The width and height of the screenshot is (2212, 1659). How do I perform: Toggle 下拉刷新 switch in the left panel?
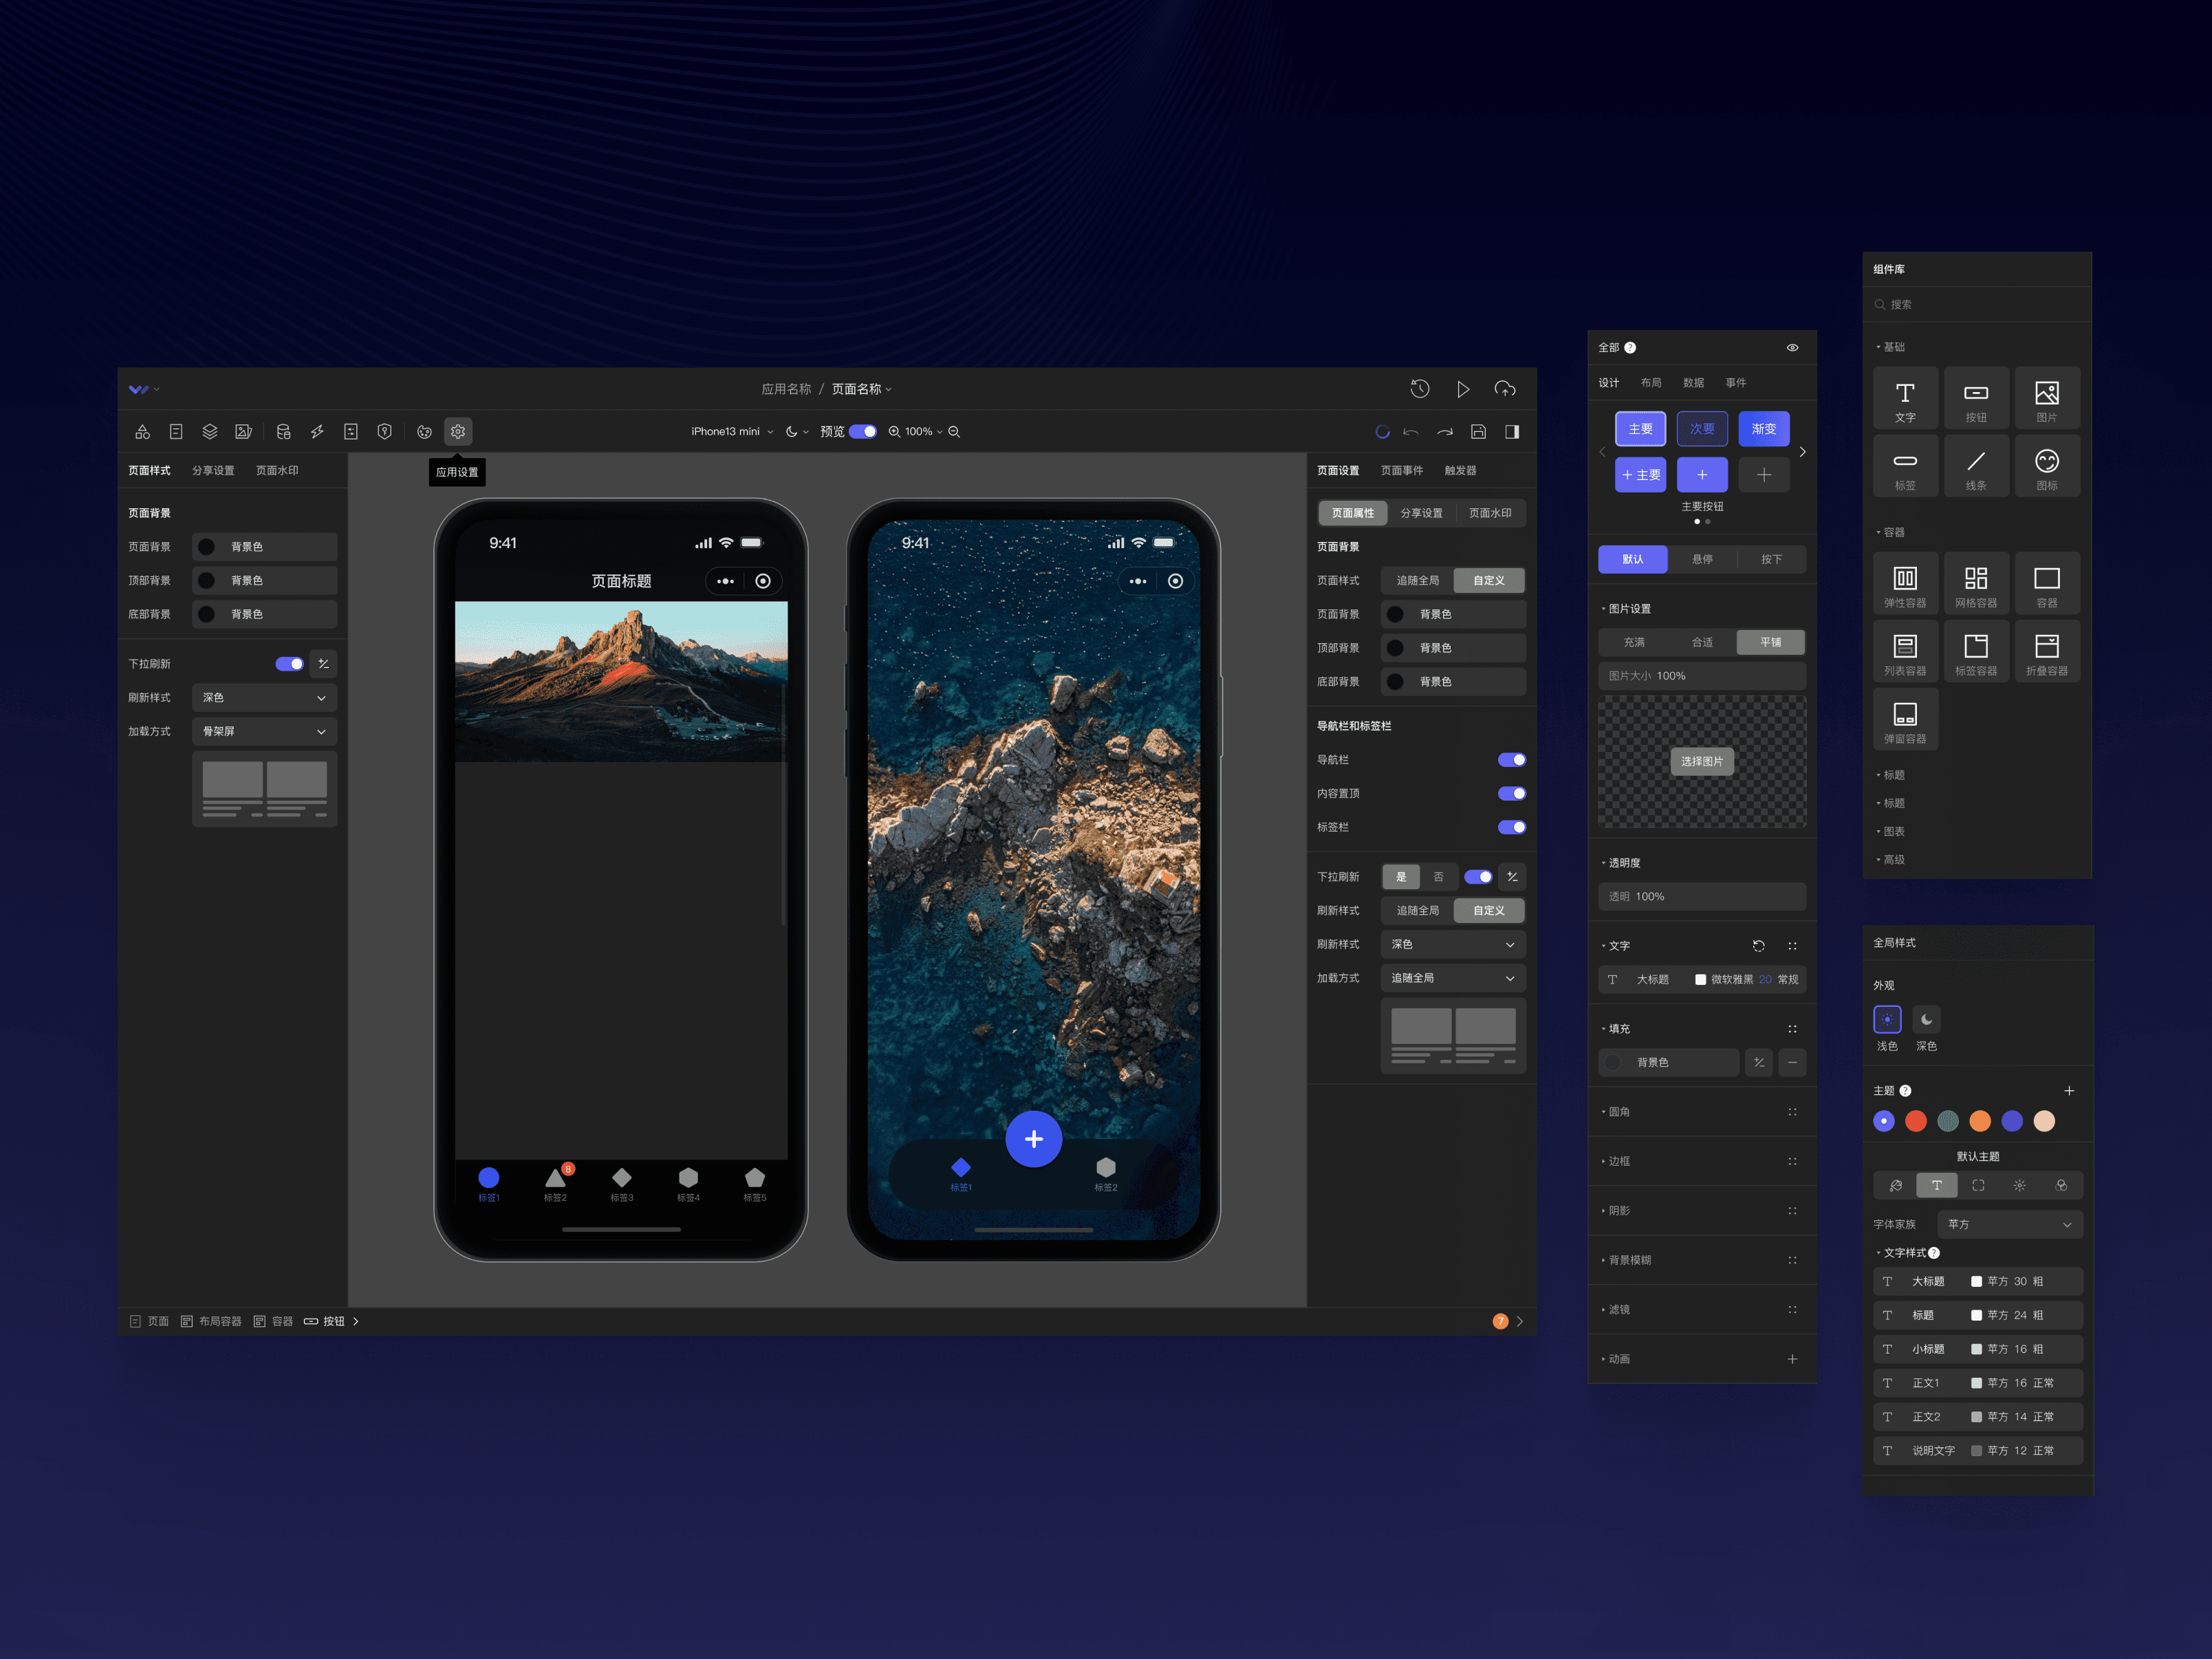[290, 664]
